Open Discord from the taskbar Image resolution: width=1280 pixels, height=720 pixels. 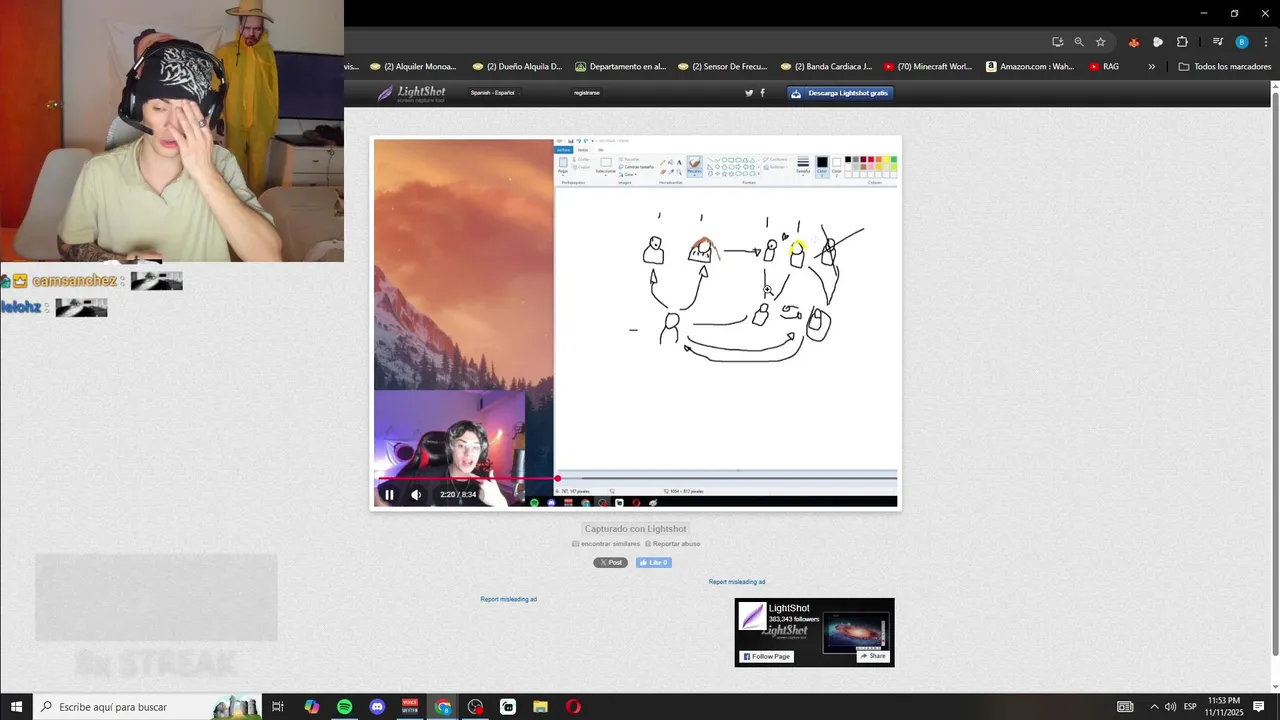(x=377, y=707)
